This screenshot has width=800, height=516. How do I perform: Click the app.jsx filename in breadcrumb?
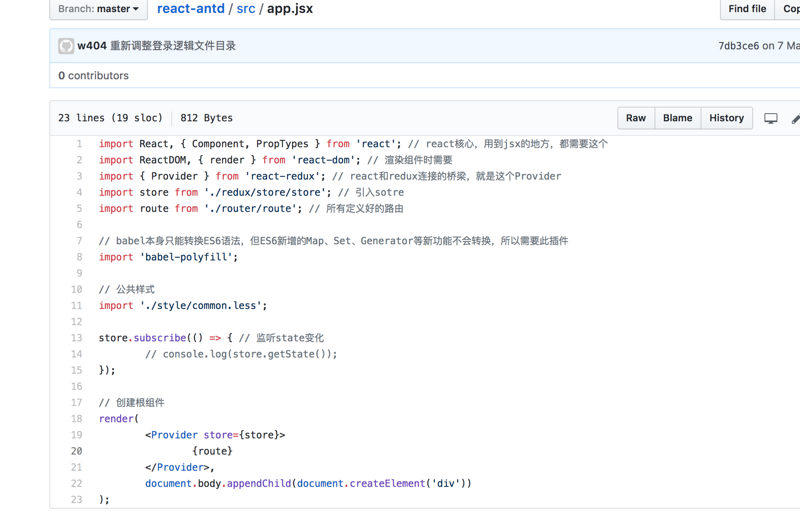click(290, 9)
